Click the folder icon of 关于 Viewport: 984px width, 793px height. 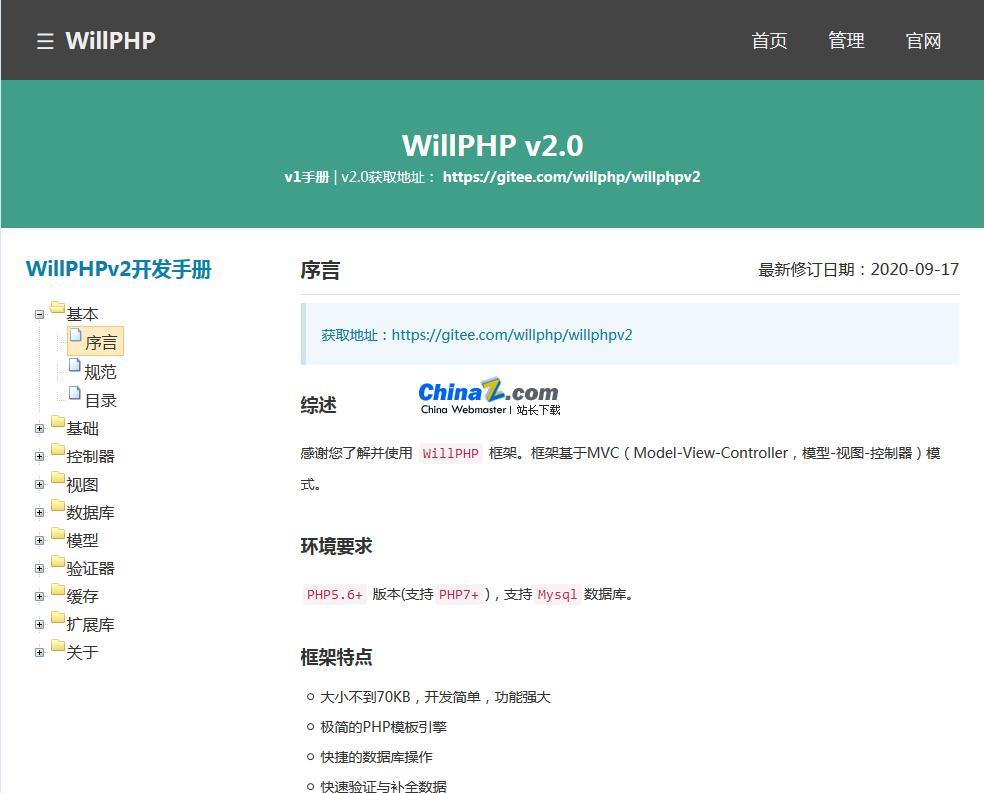[x=58, y=645]
